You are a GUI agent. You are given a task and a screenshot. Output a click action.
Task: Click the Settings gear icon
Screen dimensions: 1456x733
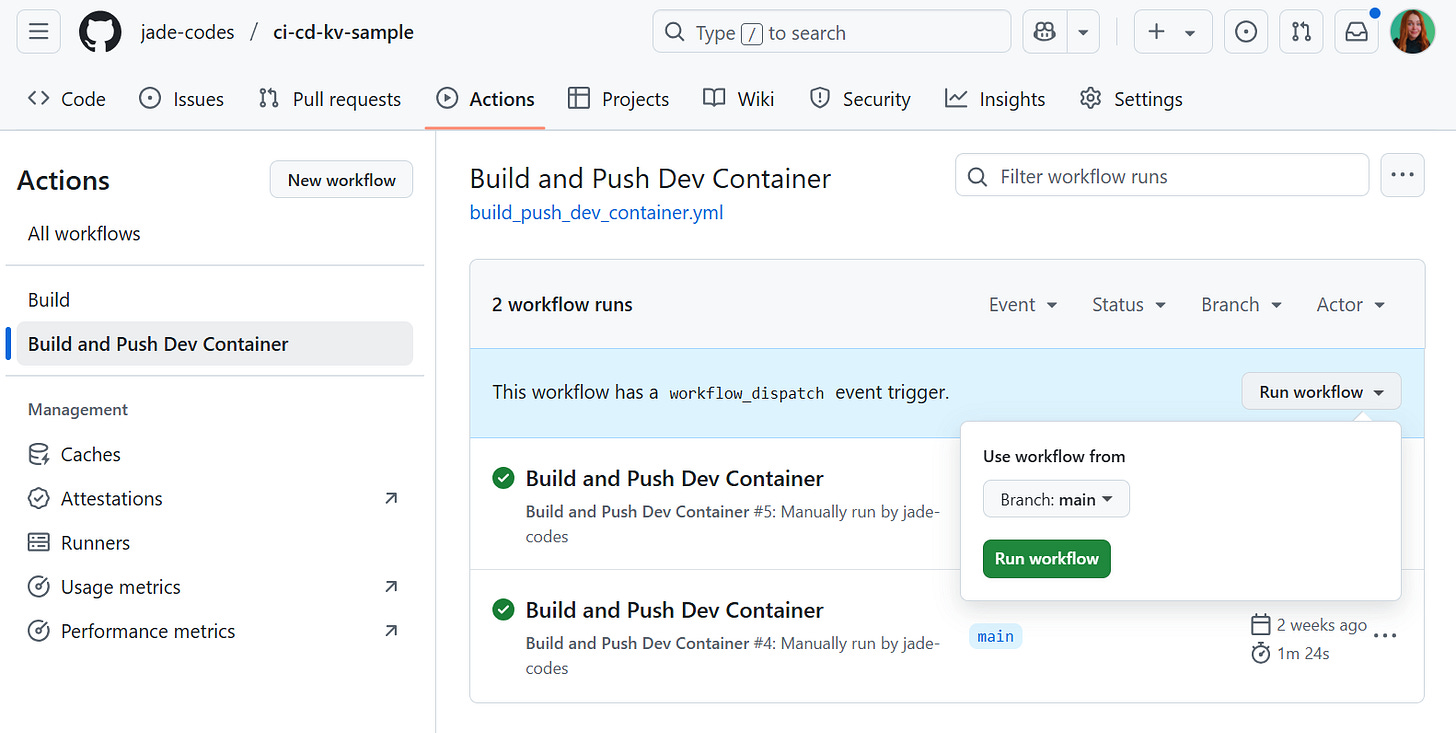click(1091, 98)
